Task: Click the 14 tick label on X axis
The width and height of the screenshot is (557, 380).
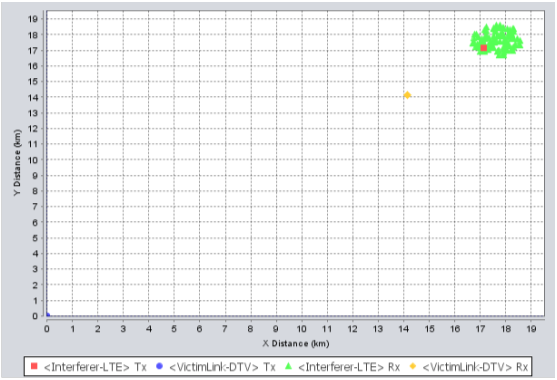Action: tap(404, 329)
